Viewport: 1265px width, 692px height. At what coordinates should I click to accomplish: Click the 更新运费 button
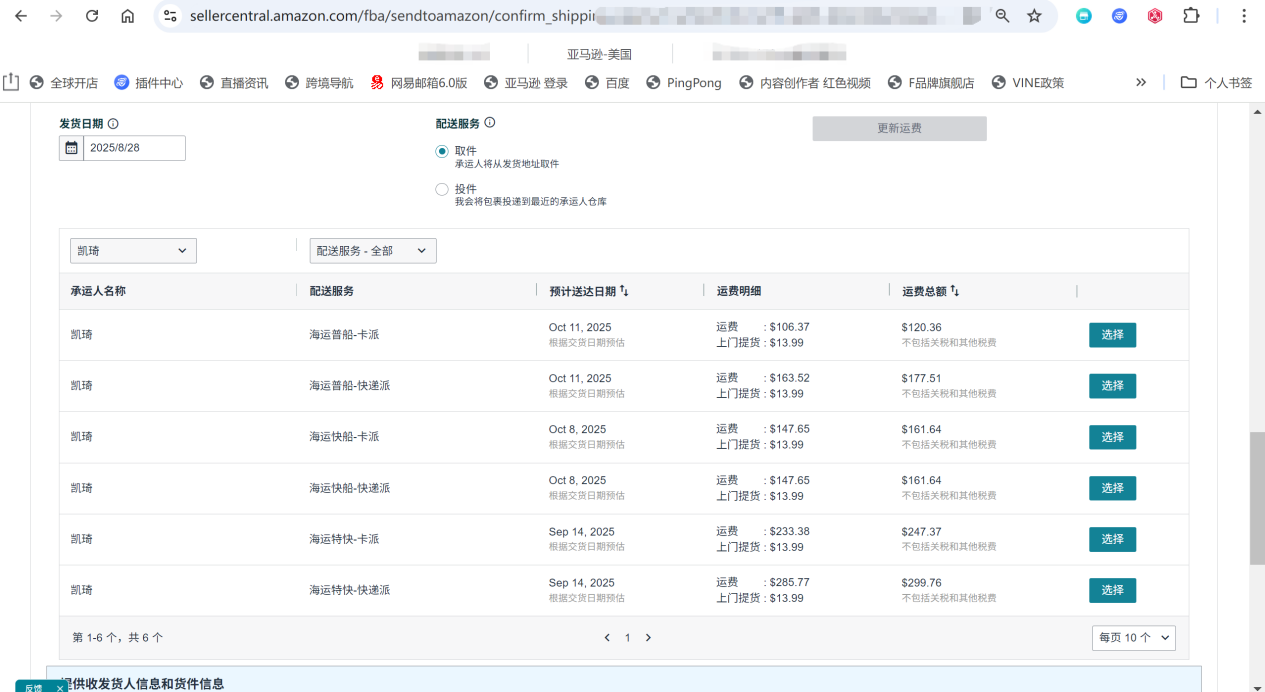(899, 128)
